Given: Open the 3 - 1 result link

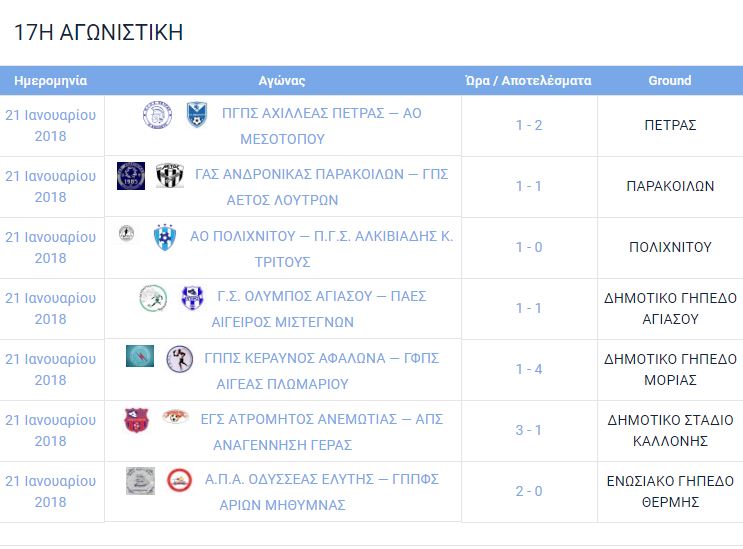Looking at the screenshot, I should coord(529,430).
